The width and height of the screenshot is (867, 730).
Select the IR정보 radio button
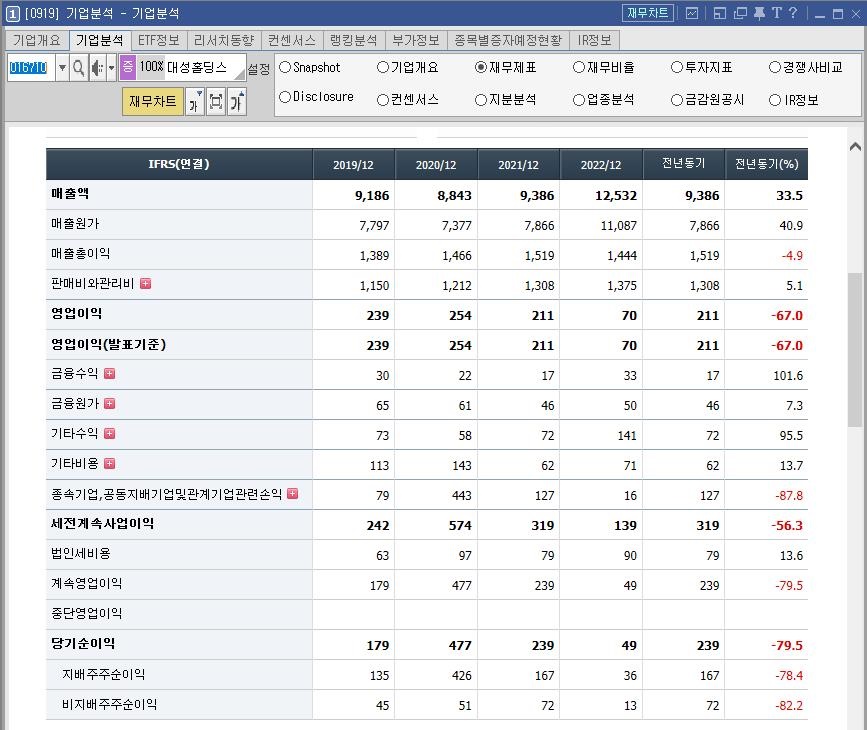(x=775, y=100)
